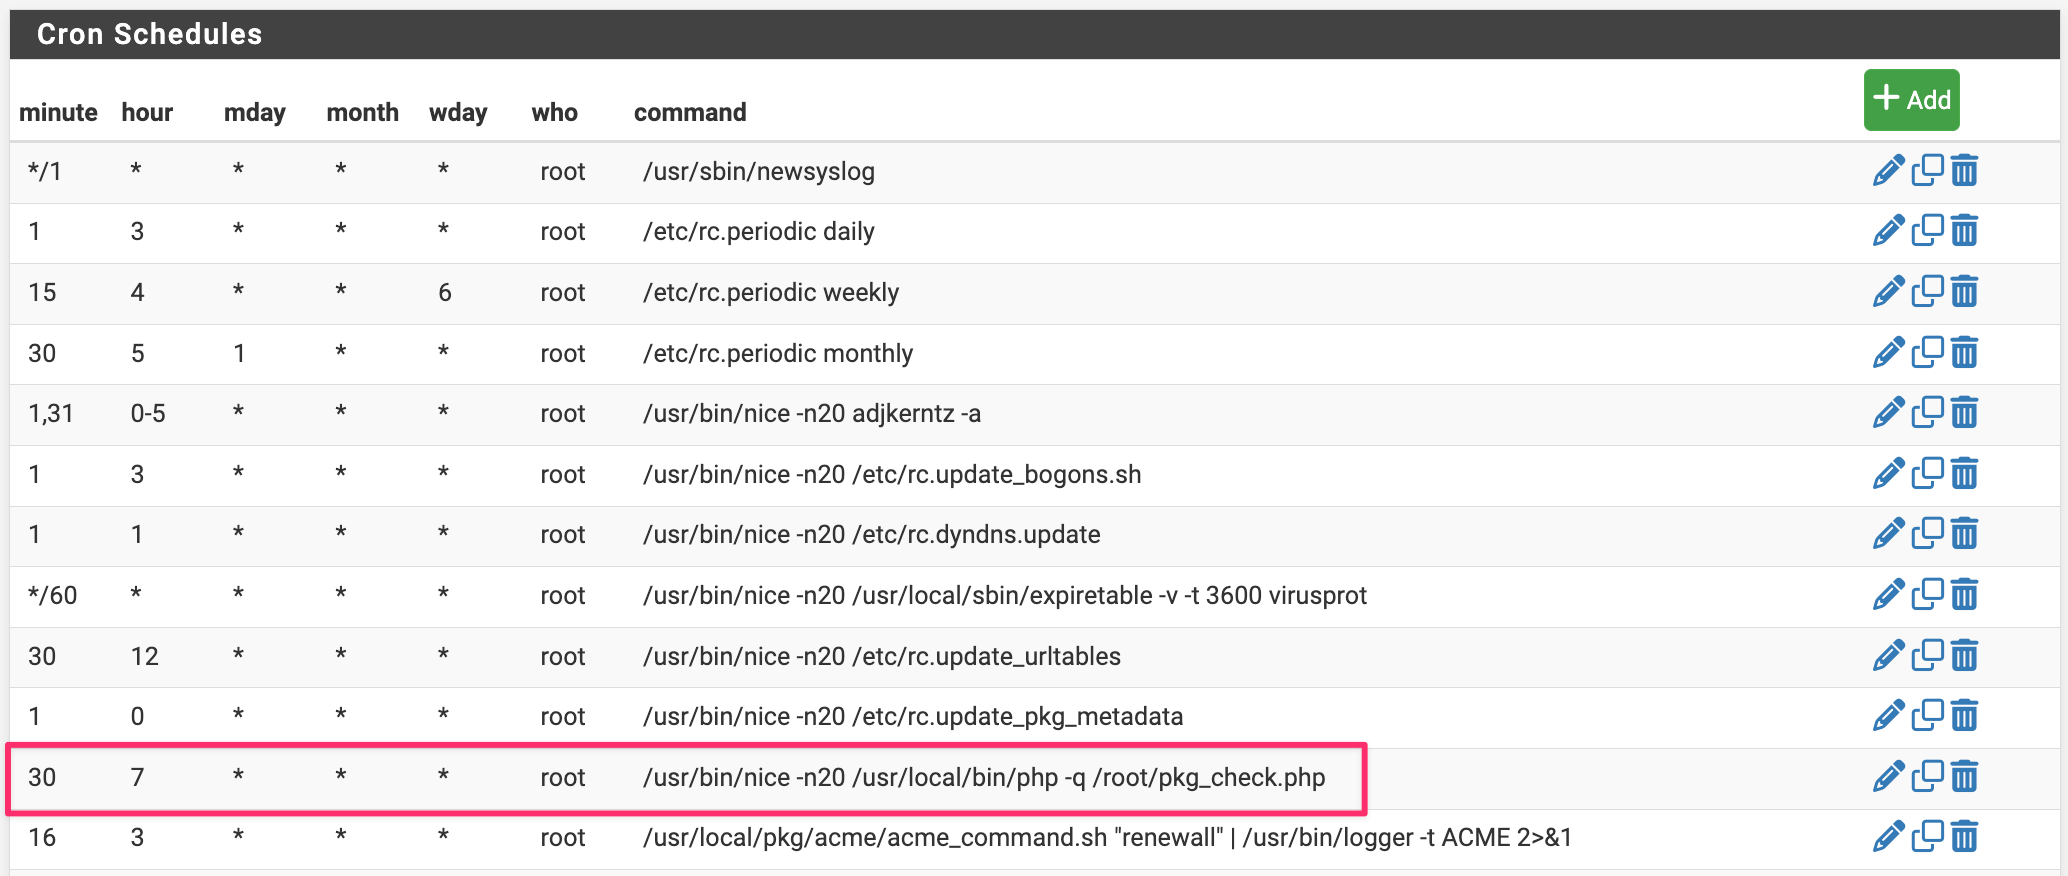This screenshot has width=2068, height=876.
Task: Select the highlighted pkg_check.php command text
Action: click(x=984, y=778)
